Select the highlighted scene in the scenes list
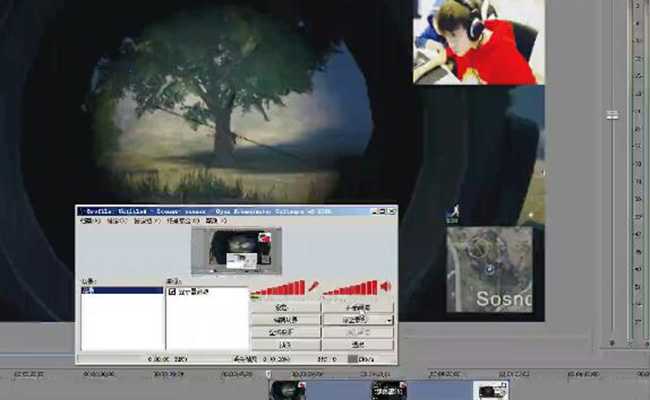This screenshot has width=650, height=400. click(120, 292)
